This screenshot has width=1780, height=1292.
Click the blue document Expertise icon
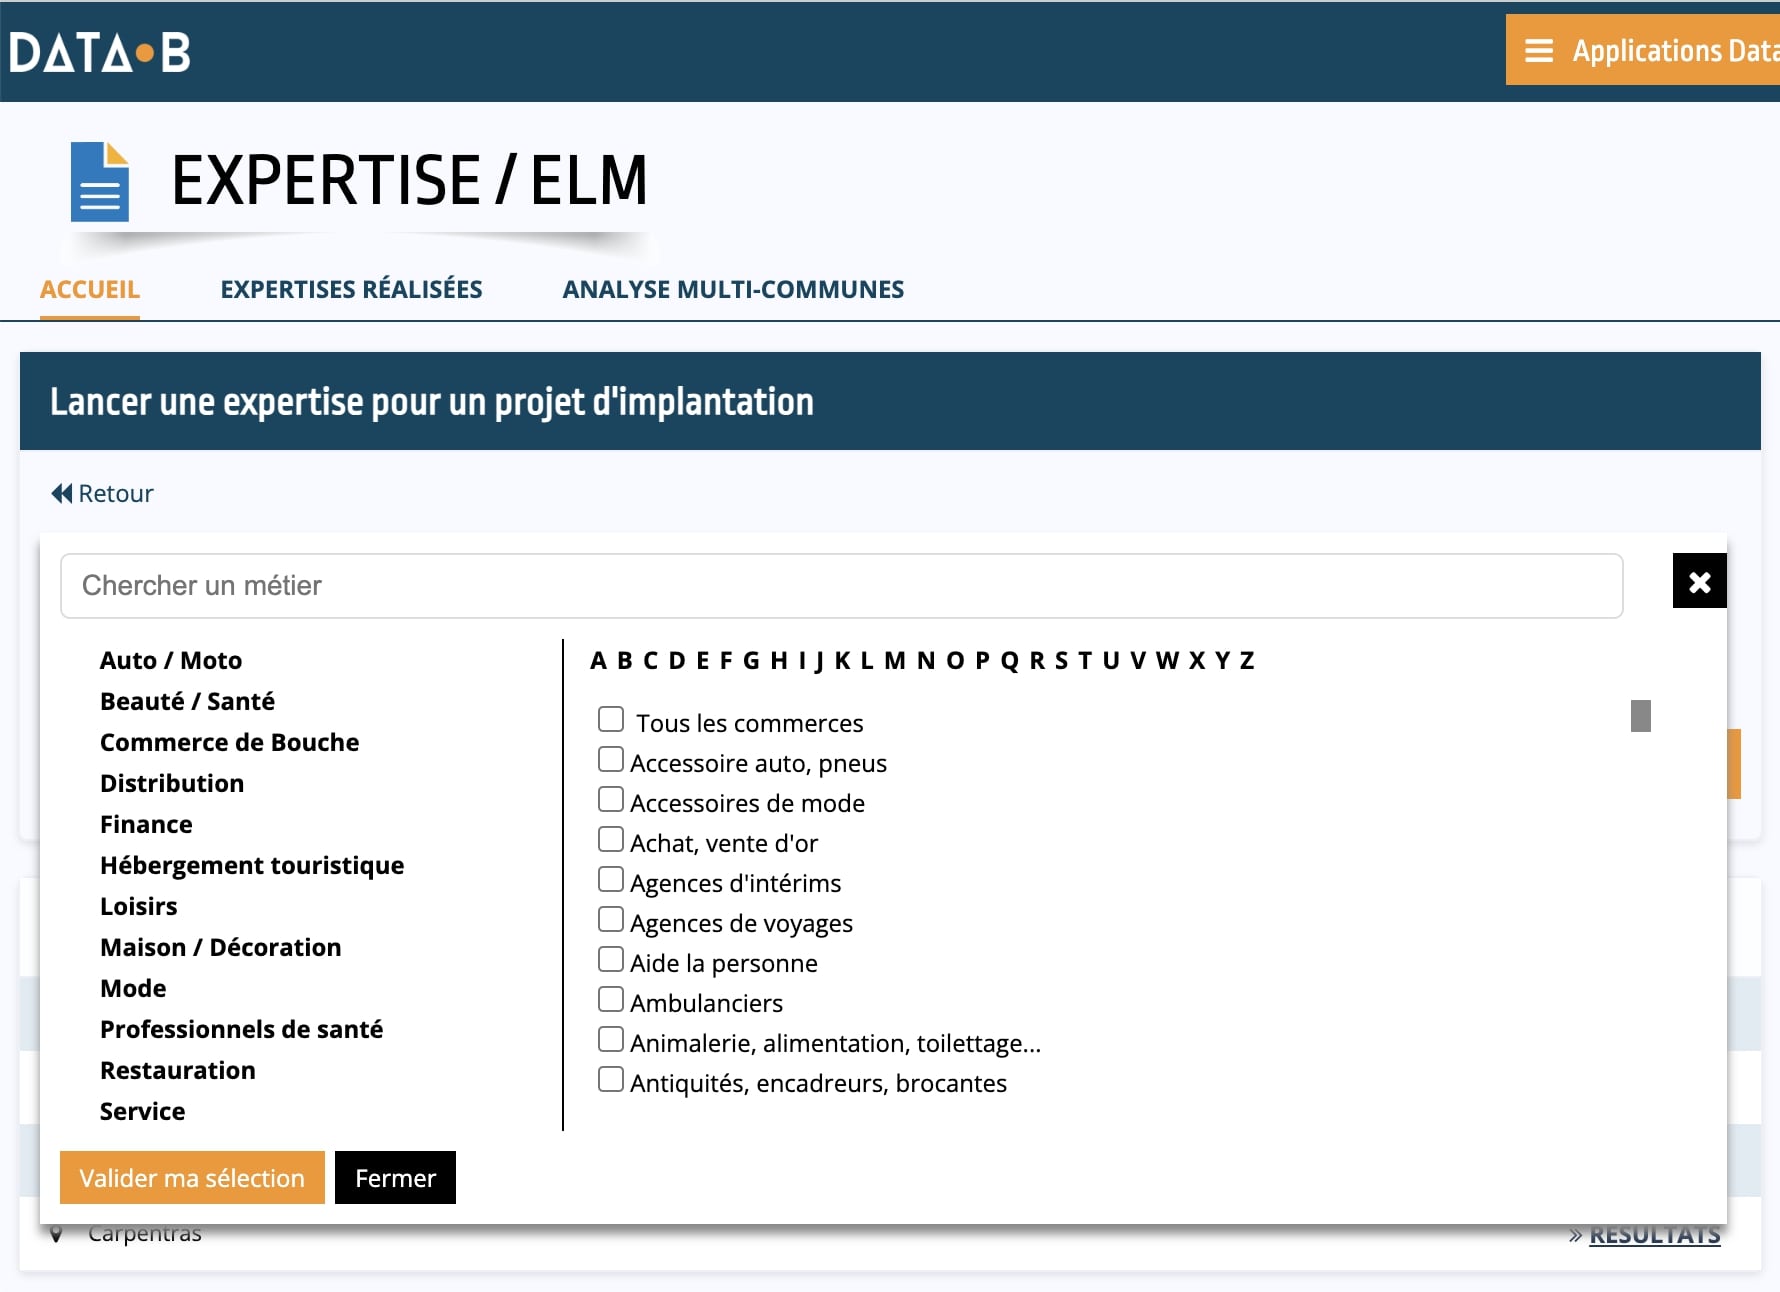click(100, 182)
